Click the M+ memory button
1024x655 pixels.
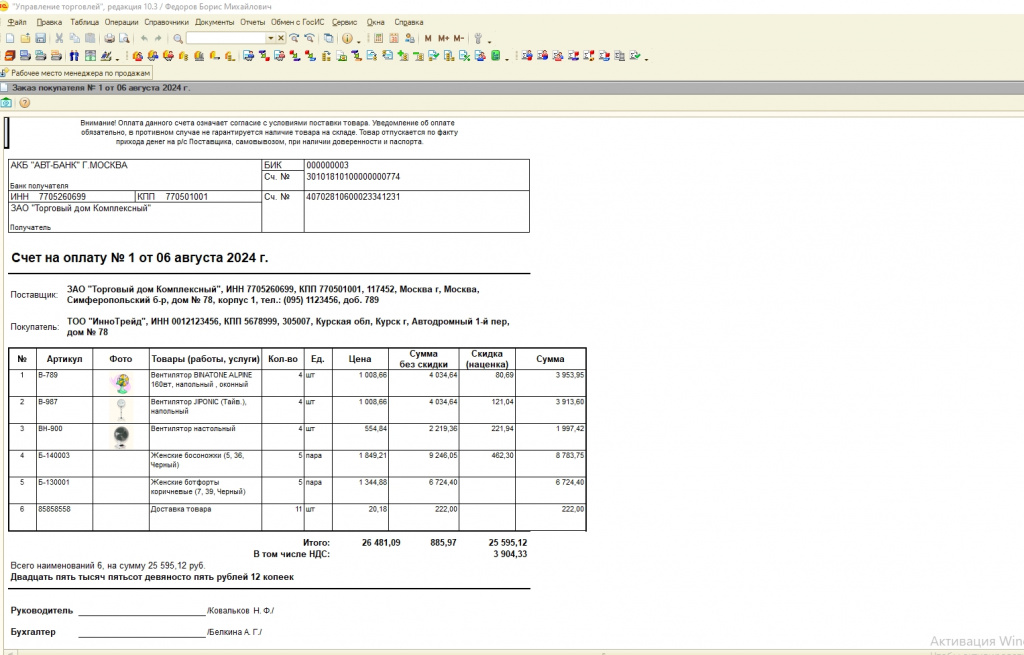(x=443, y=38)
